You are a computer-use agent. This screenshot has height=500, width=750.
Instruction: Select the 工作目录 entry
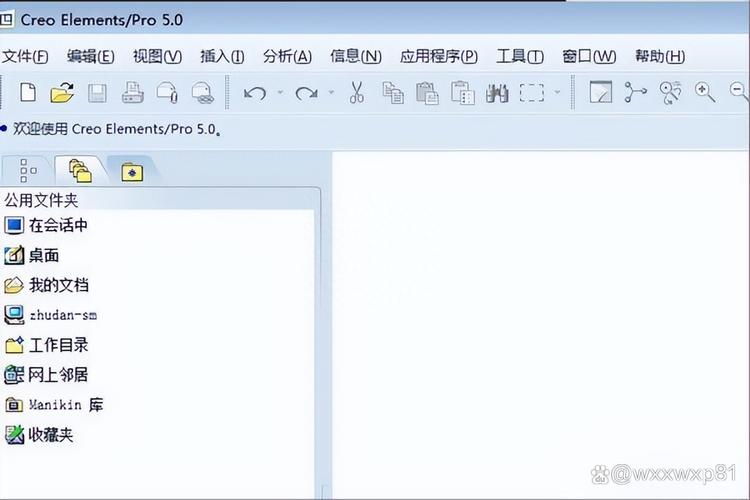pyautogui.click(x=46, y=345)
